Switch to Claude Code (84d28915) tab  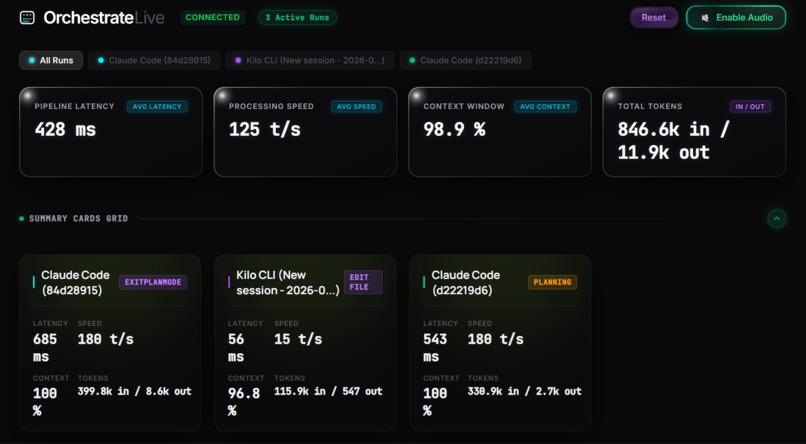(x=154, y=60)
